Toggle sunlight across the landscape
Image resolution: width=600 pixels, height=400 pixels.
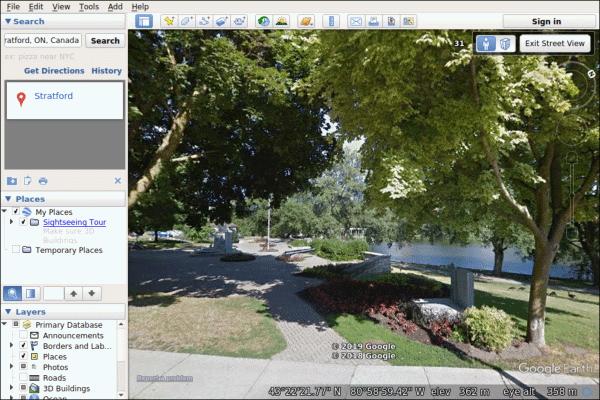click(281, 21)
